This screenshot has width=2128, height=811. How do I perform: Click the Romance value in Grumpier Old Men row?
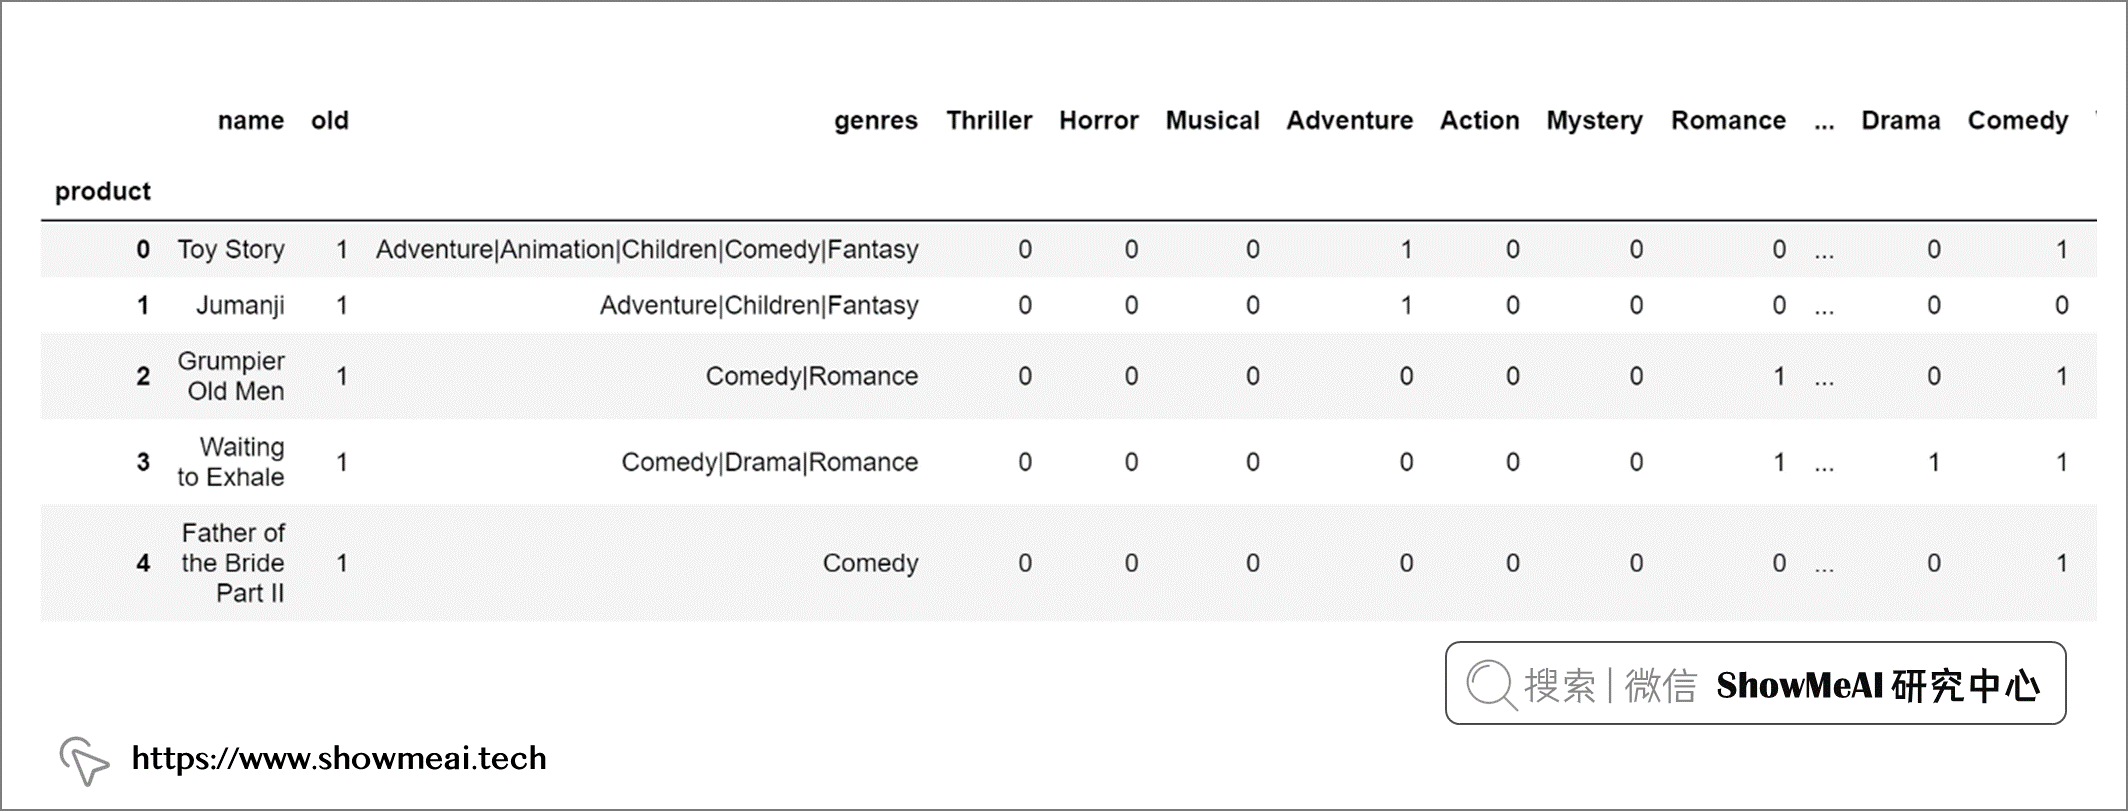pyautogui.click(x=1779, y=376)
